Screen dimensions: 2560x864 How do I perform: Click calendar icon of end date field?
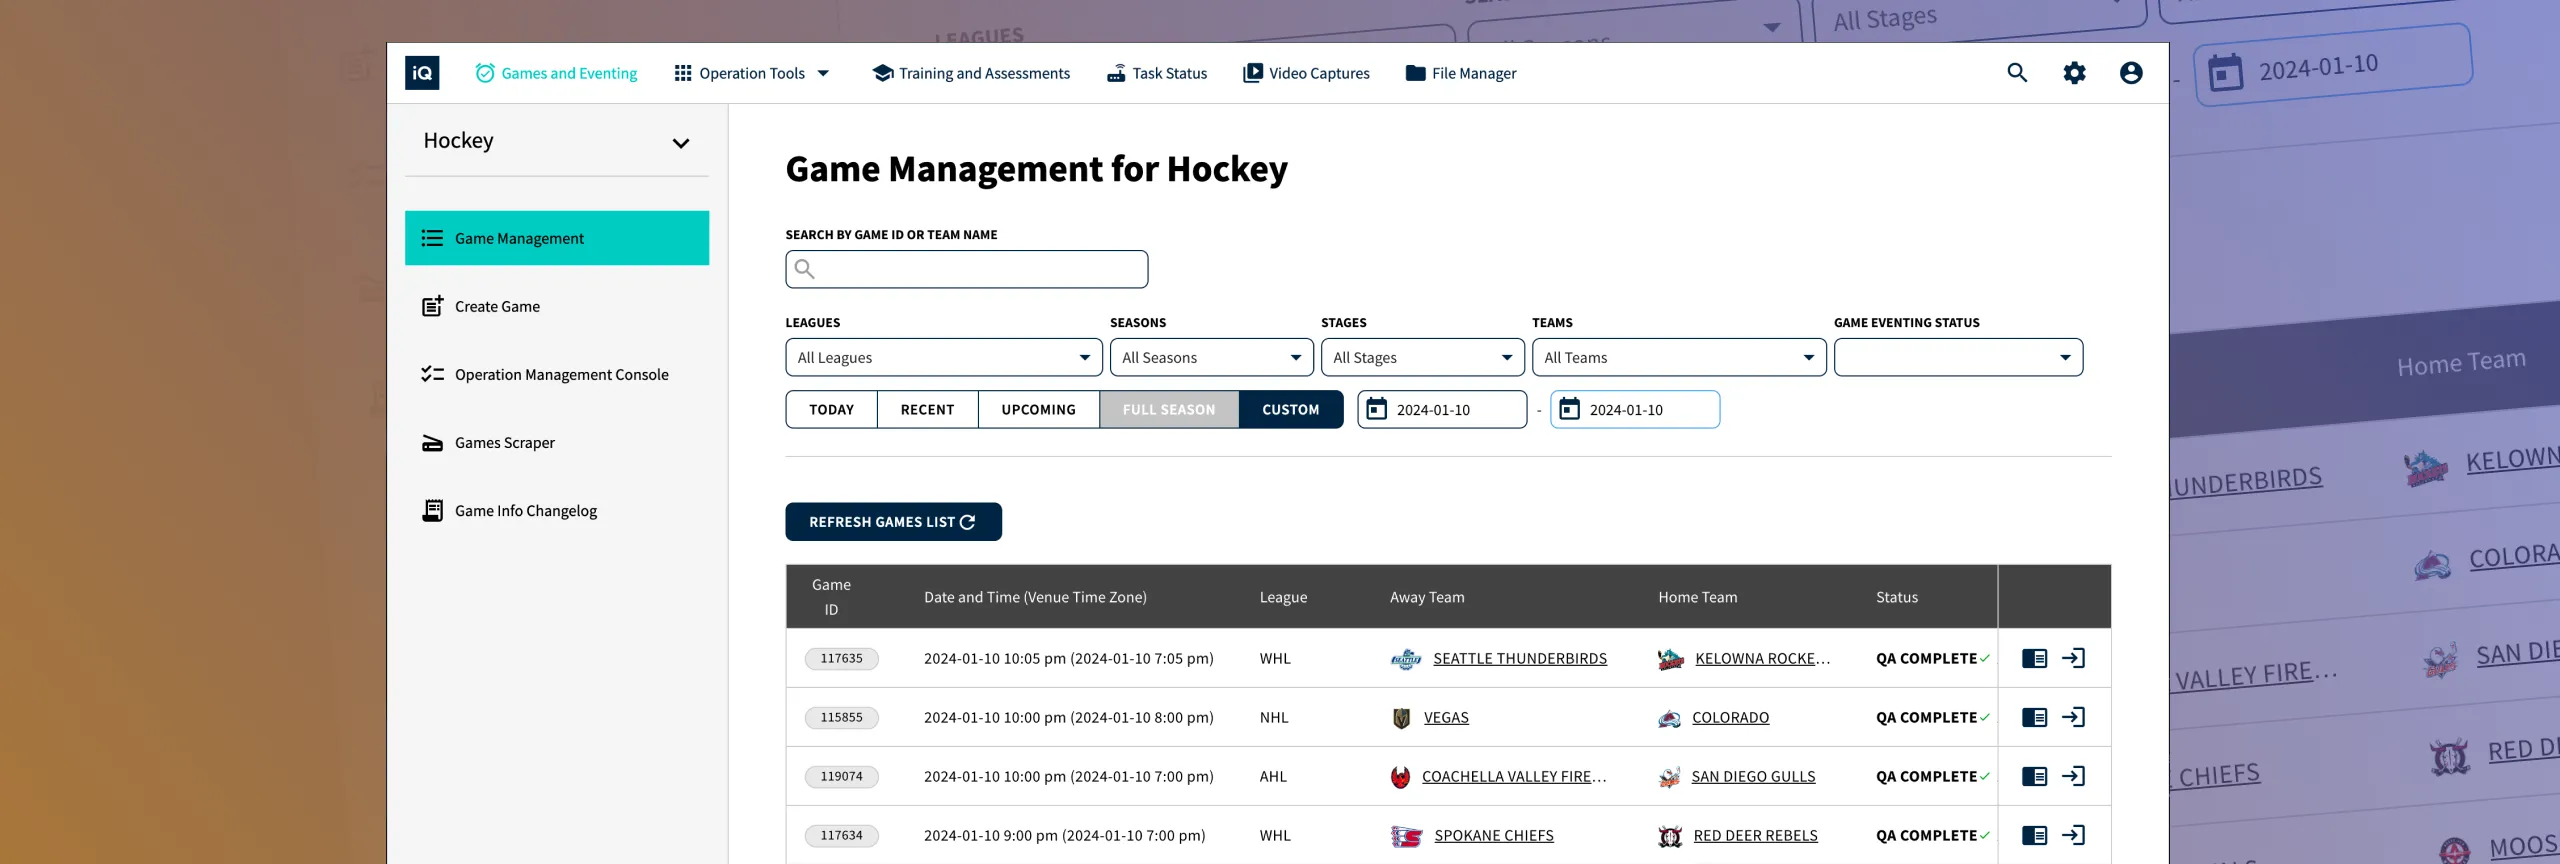[1570, 409]
